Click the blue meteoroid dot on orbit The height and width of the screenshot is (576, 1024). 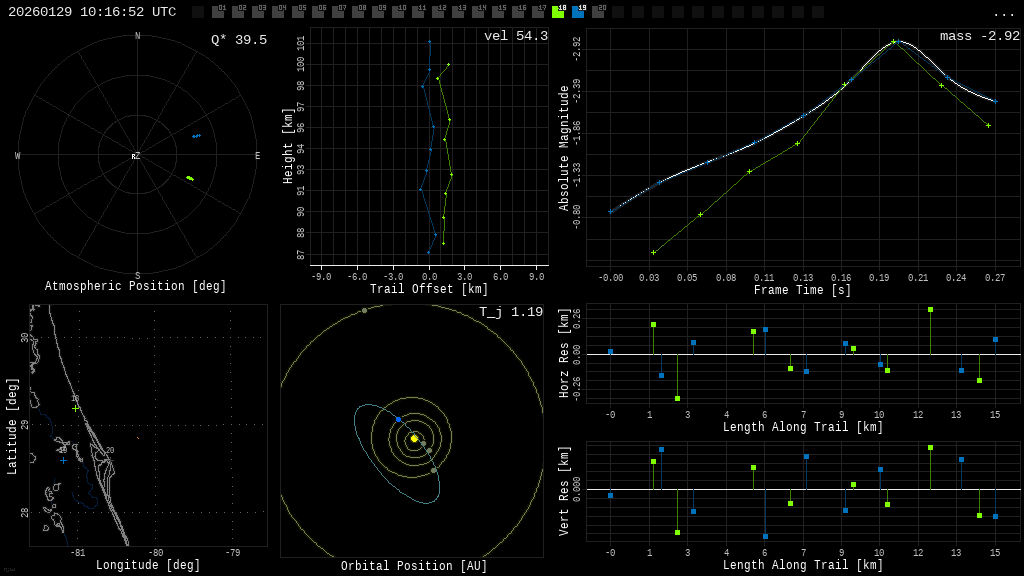coord(398,419)
